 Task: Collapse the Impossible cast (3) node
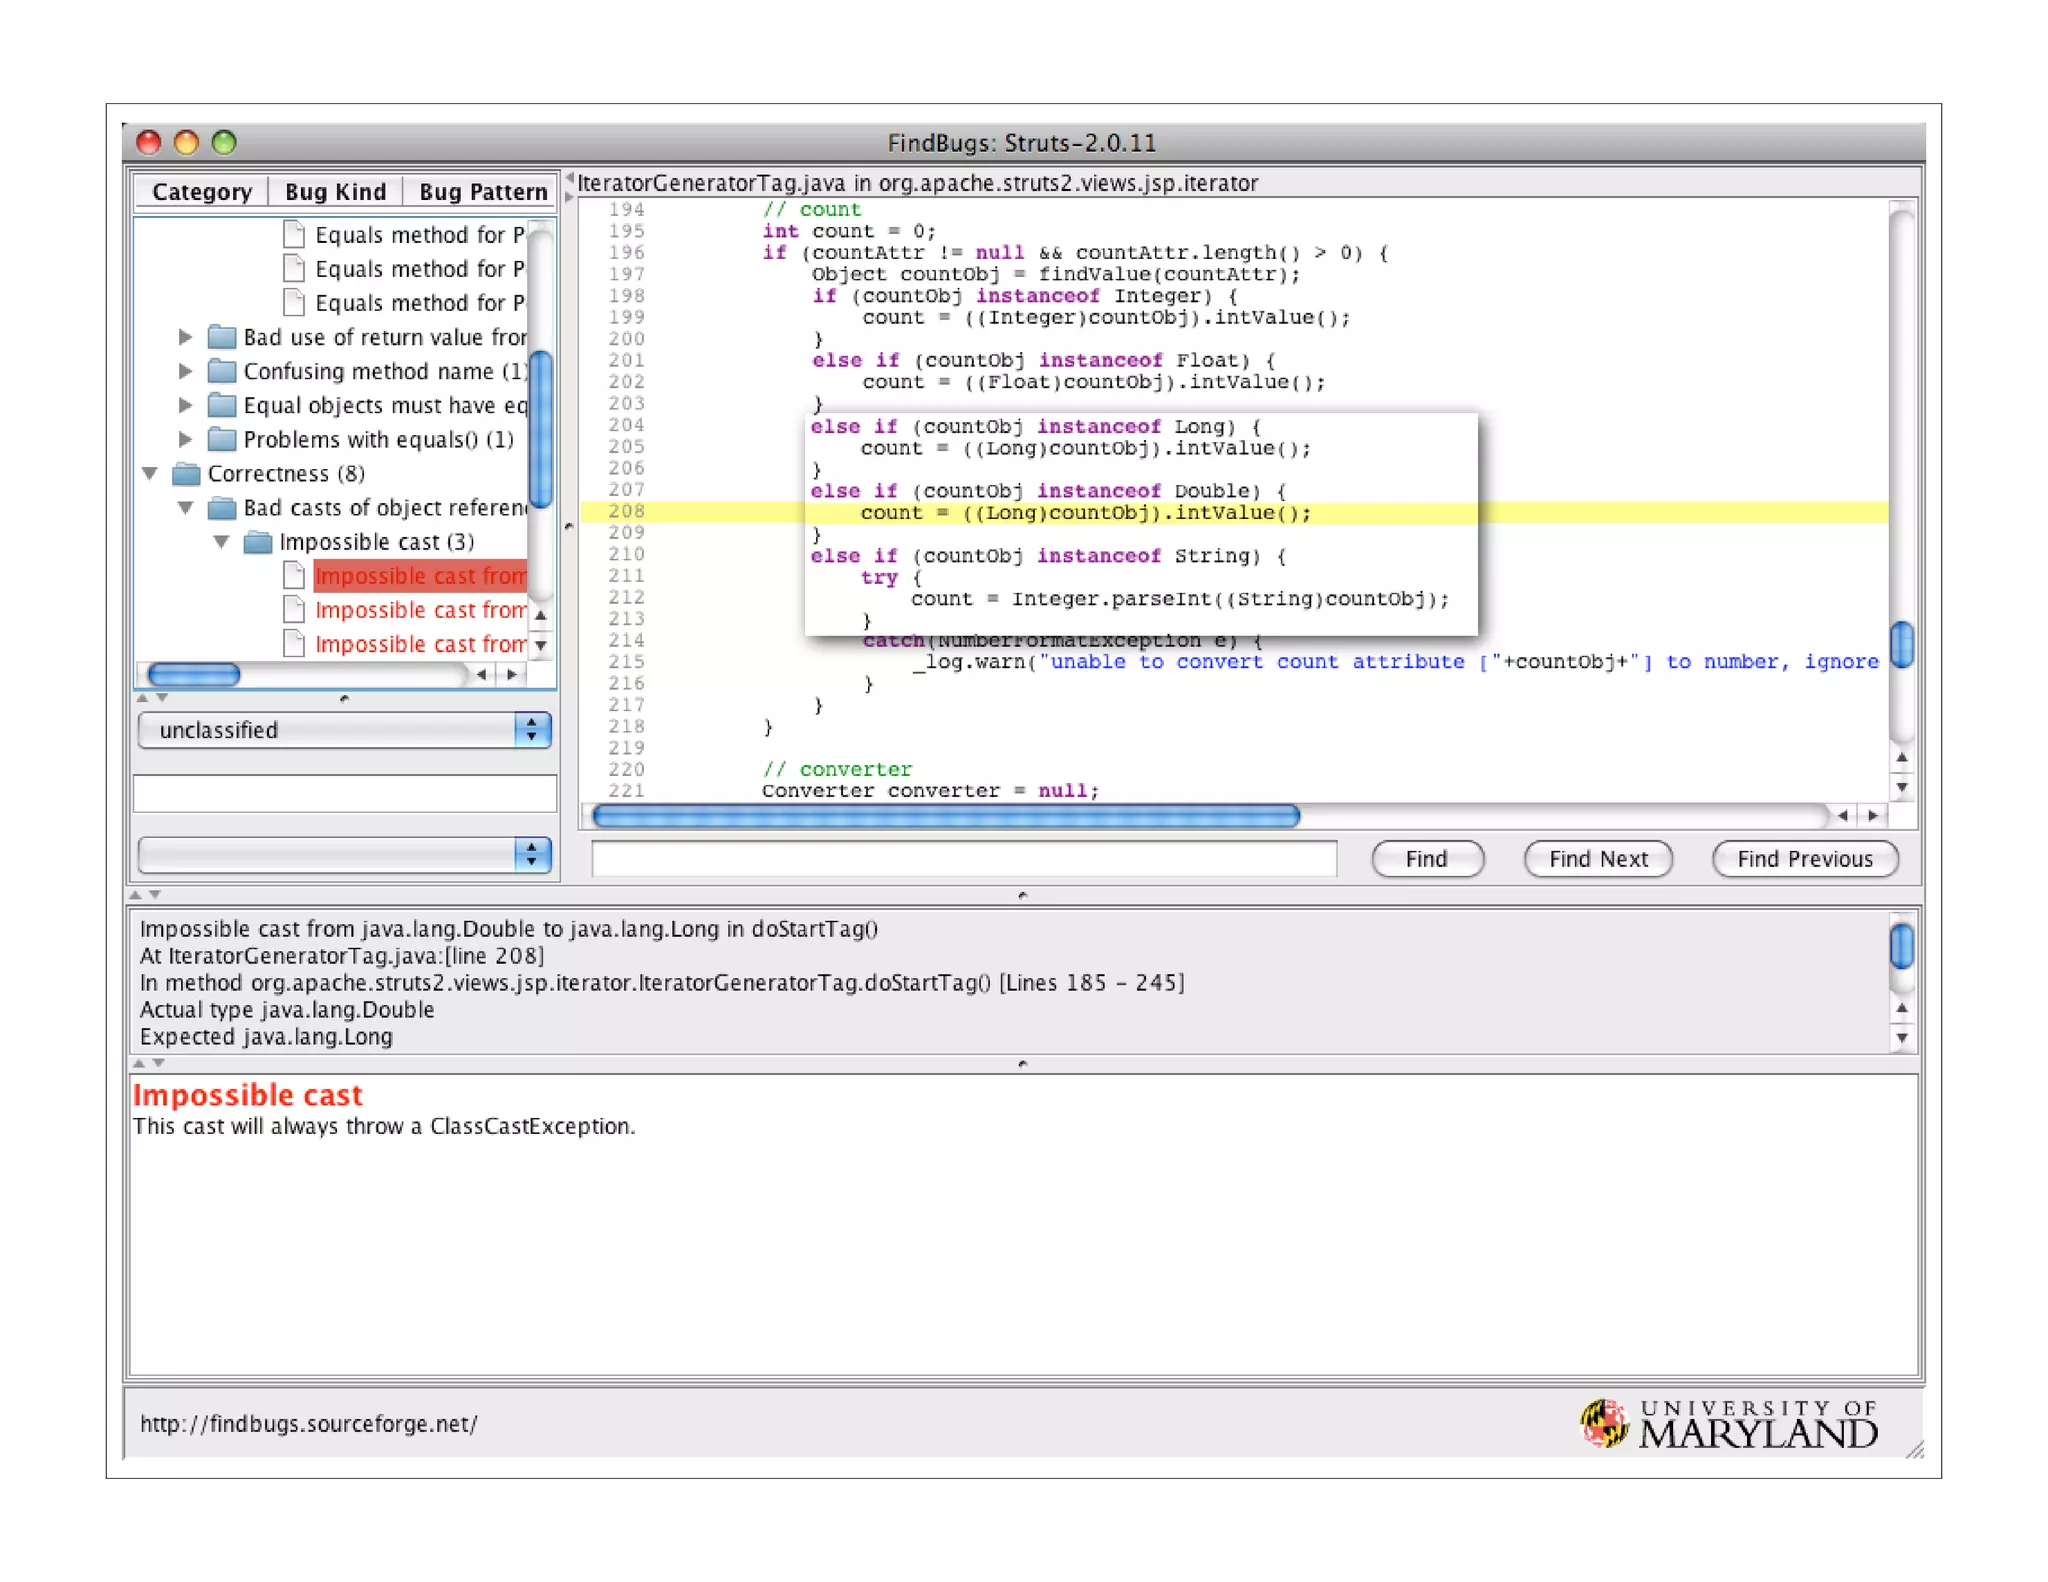(221, 542)
